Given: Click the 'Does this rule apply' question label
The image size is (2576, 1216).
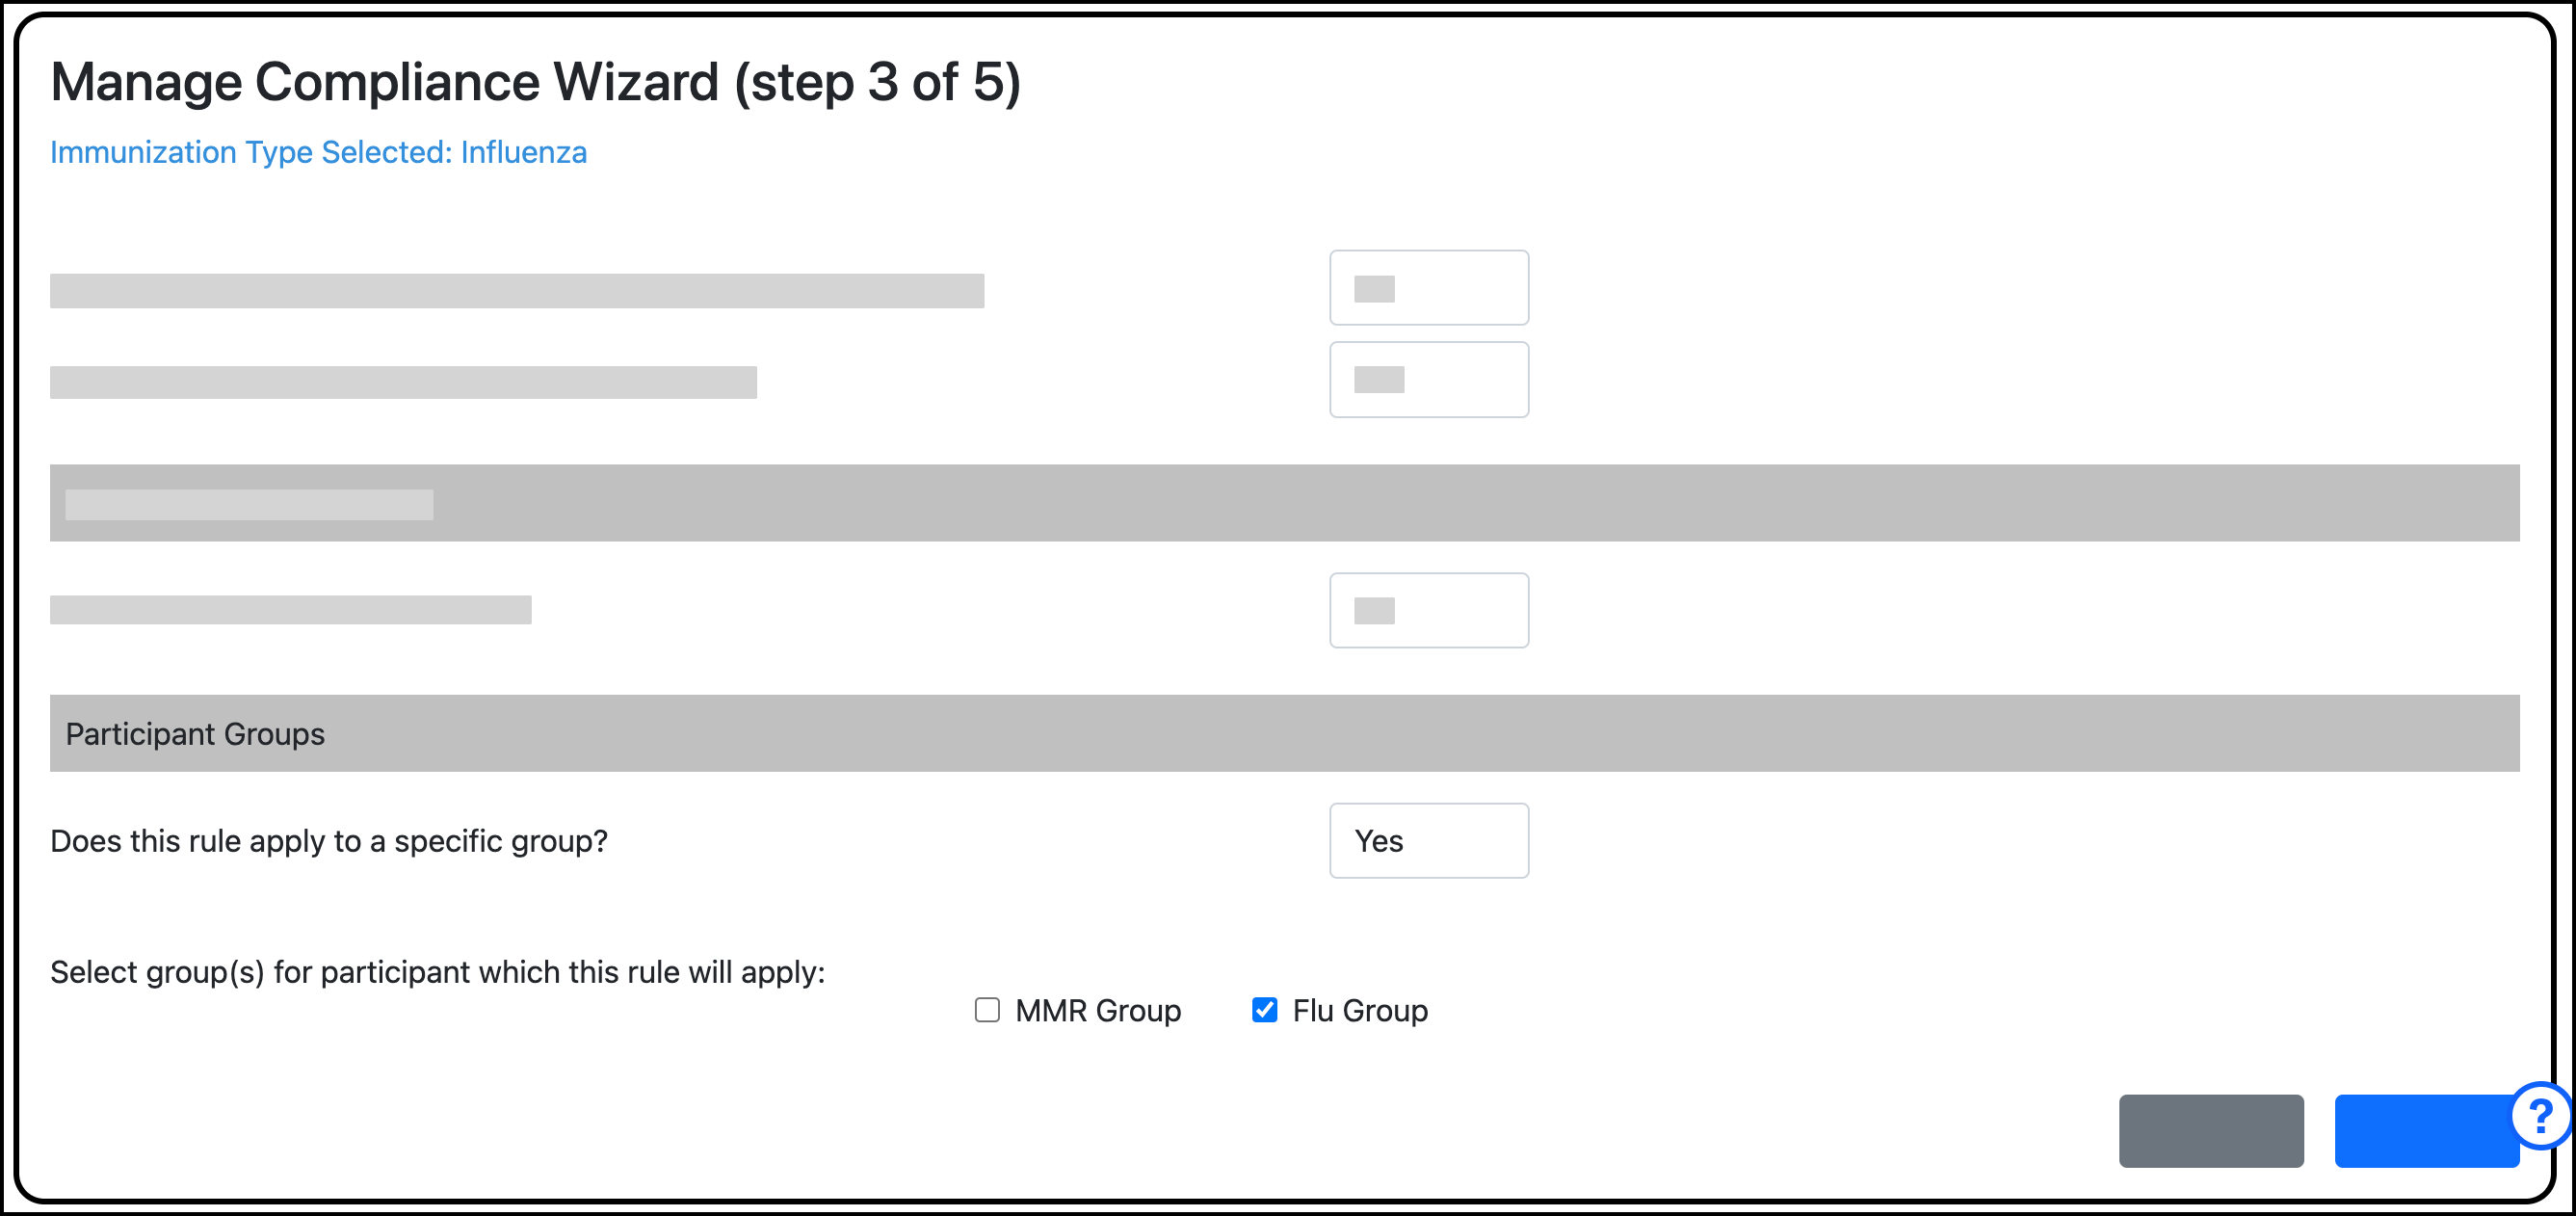Looking at the screenshot, I should [x=329, y=841].
